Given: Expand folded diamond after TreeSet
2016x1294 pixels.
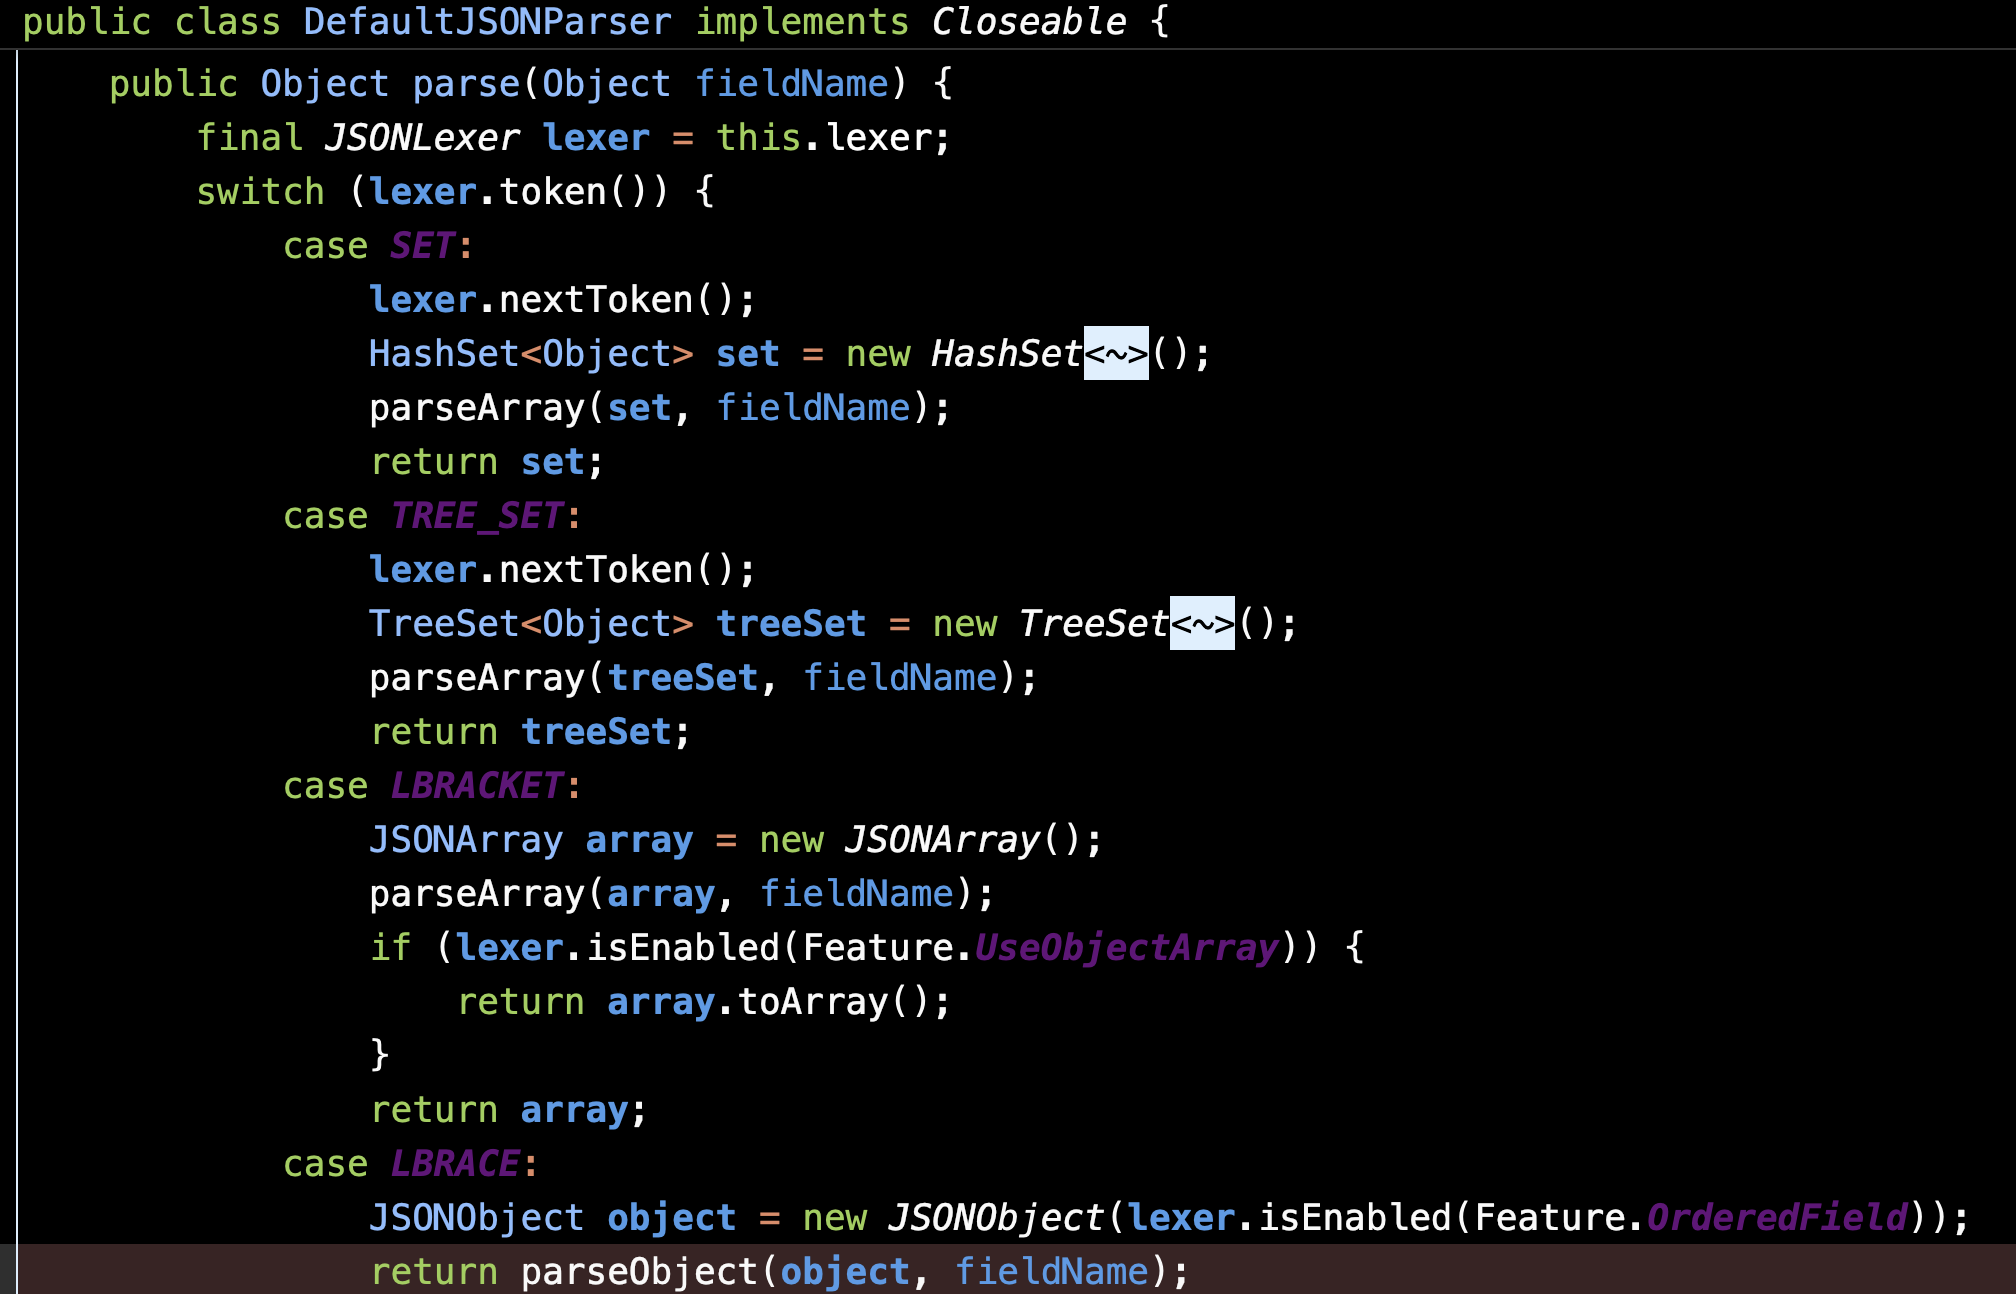Looking at the screenshot, I should click(1202, 624).
